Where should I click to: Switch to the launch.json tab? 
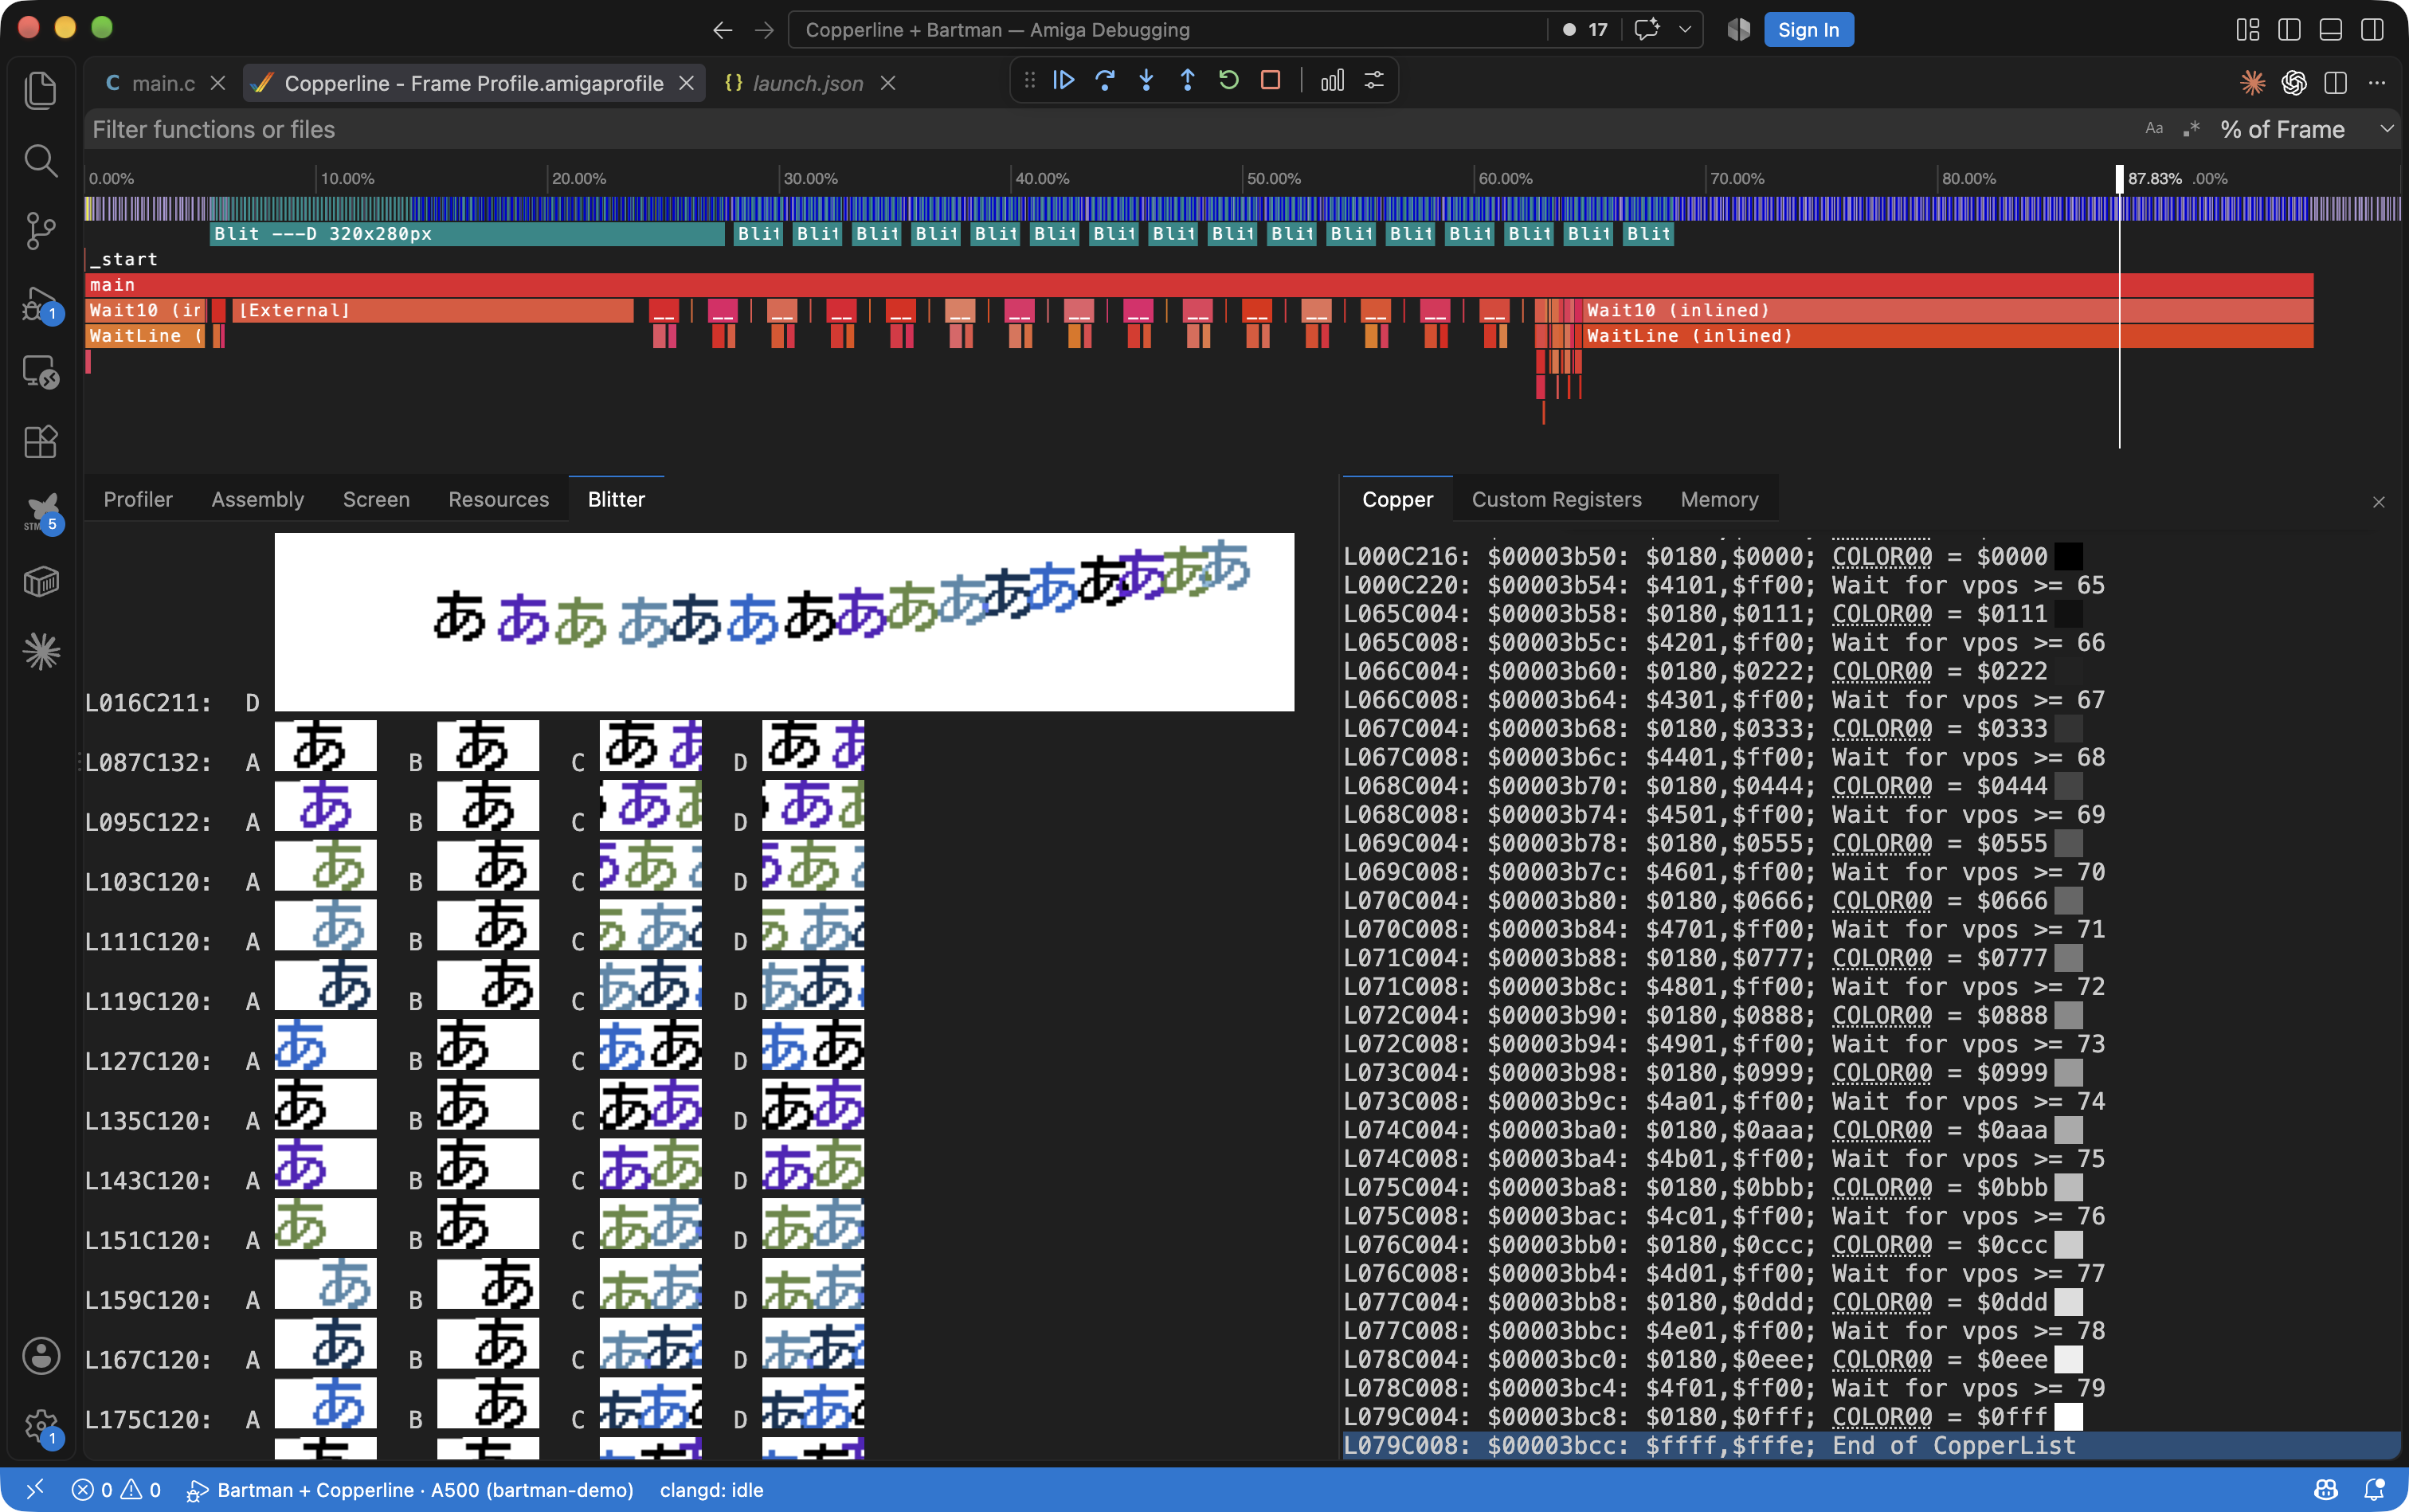click(x=808, y=83)
